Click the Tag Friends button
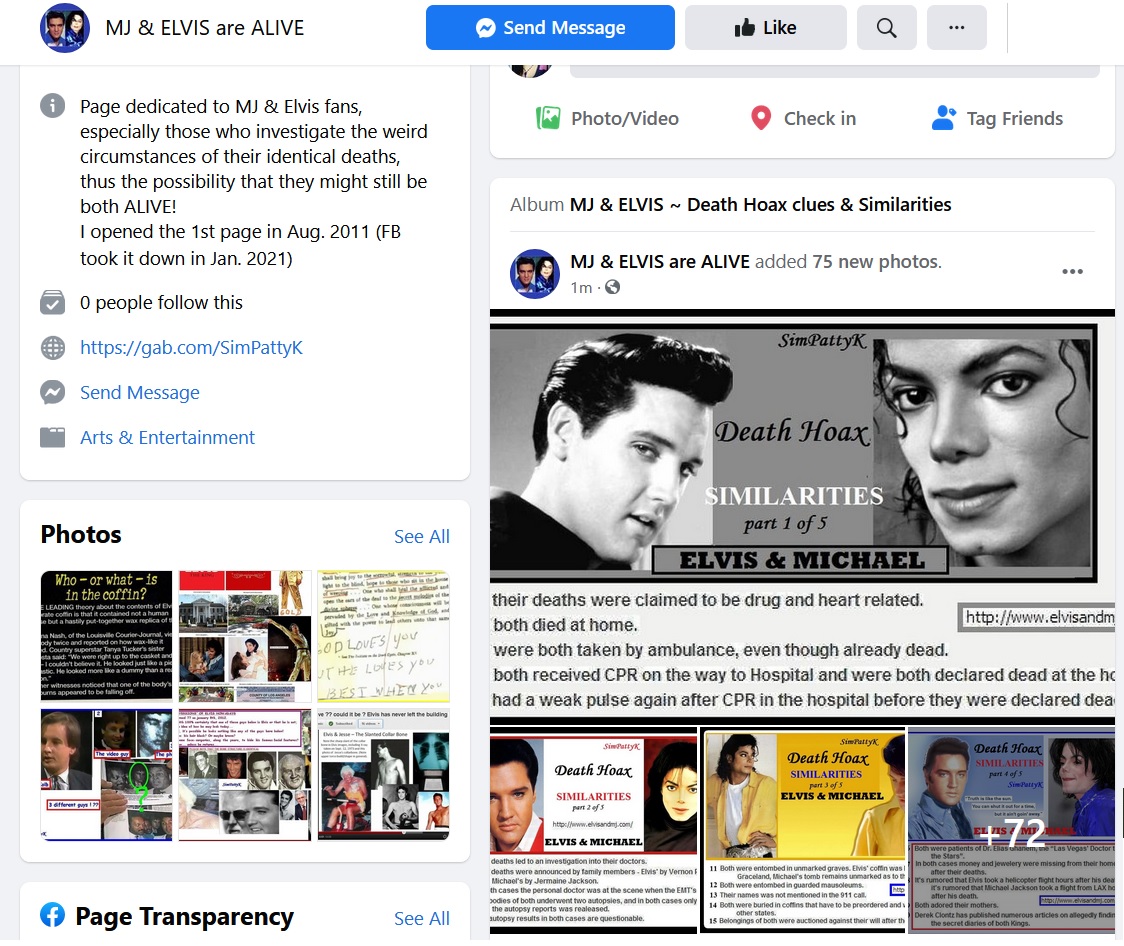Screen dimensions: 1124x946 point(997,118)
